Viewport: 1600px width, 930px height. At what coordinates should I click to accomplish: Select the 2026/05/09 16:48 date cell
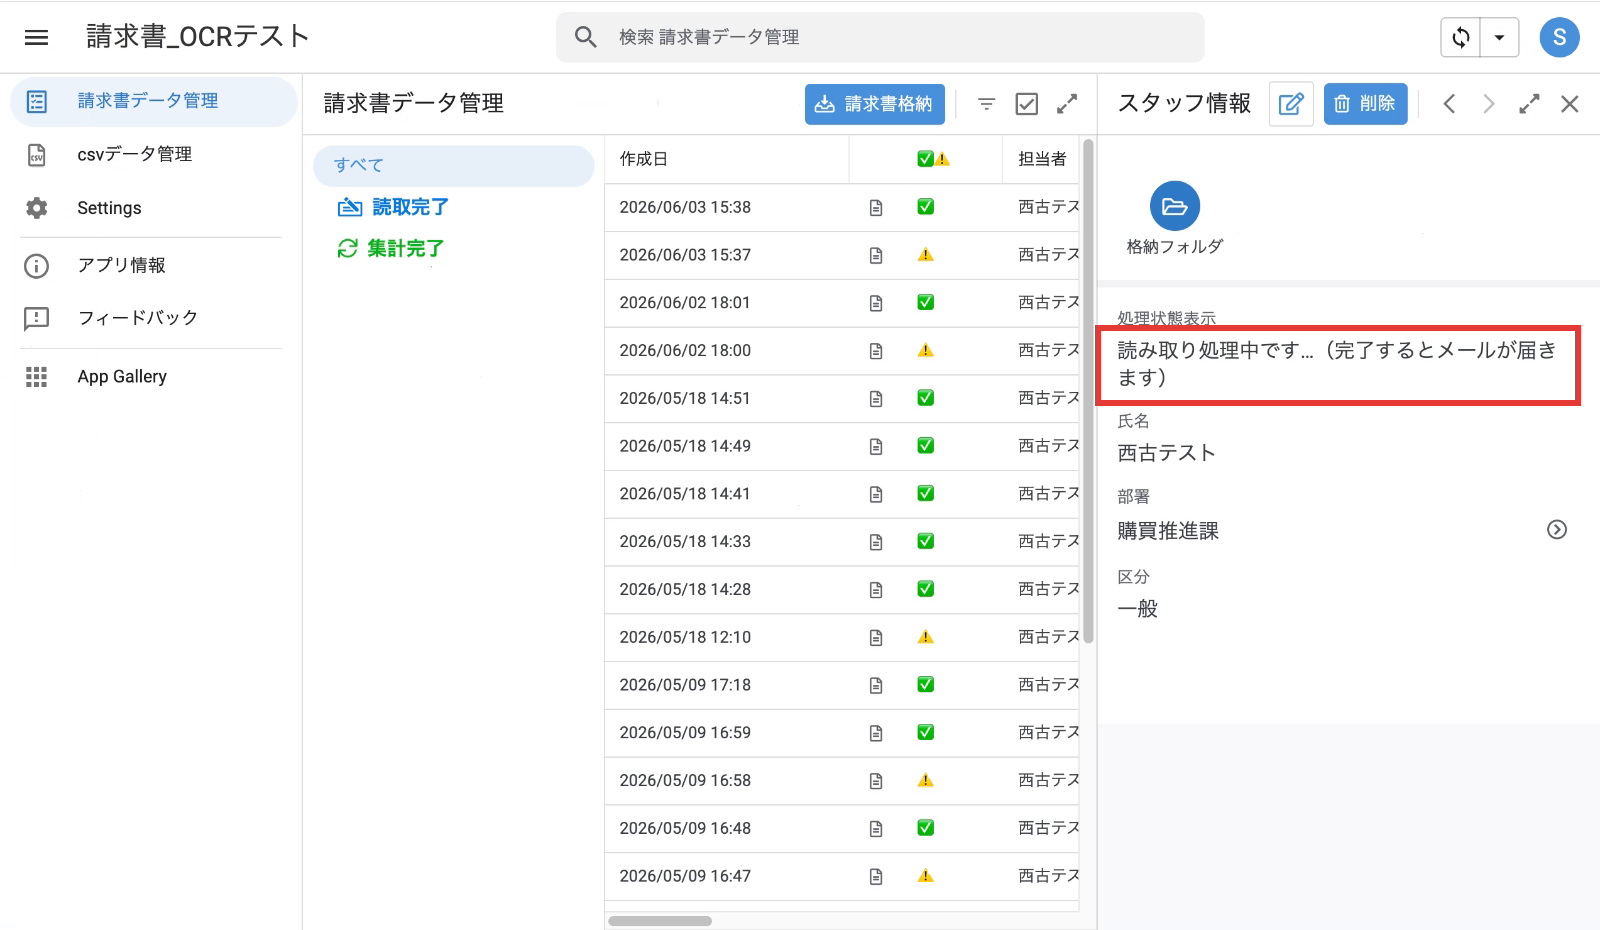685,828
